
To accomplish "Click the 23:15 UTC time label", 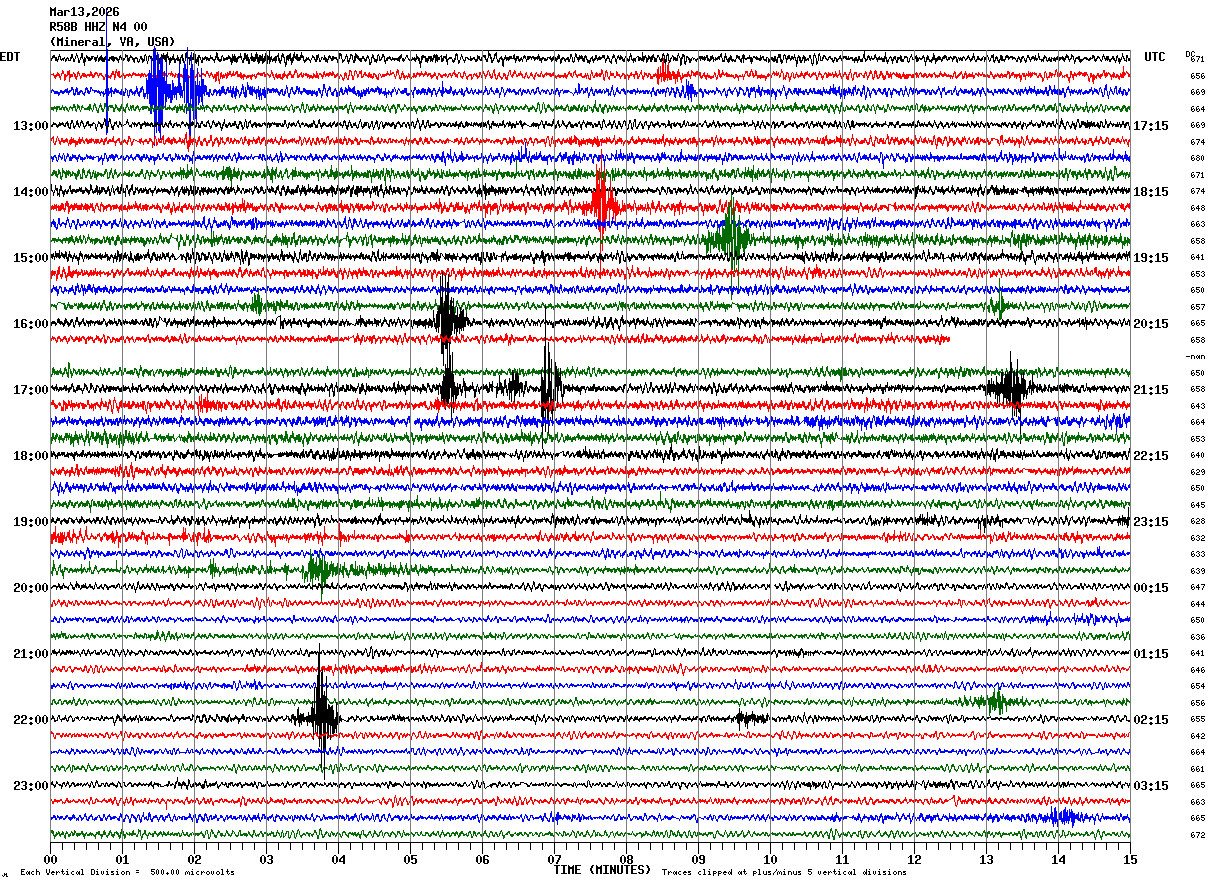I will click(x=1151, y=522).
